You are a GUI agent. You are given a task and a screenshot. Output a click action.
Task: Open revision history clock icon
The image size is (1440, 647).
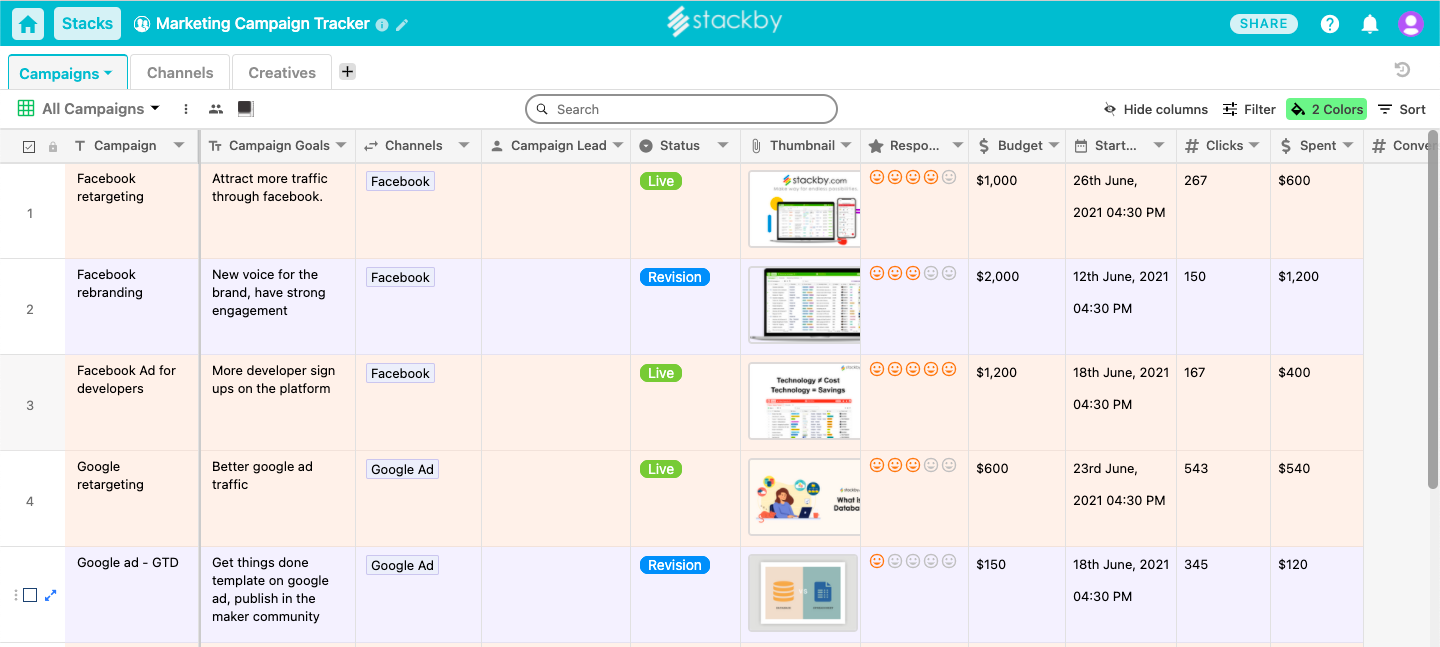pos(1402,69)
